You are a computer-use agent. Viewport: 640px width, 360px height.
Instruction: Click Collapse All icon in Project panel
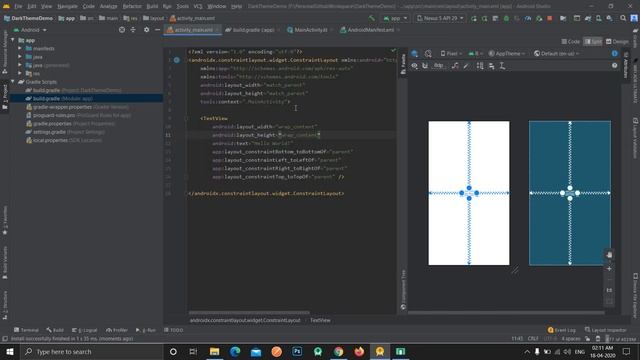coord(133,30)
